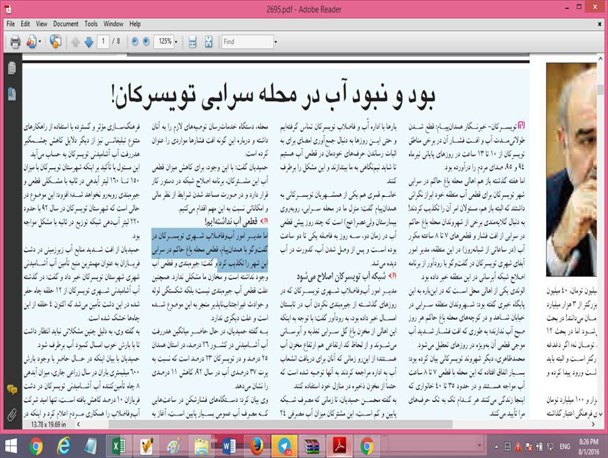Open the Document menu

[x=66, y=24]
